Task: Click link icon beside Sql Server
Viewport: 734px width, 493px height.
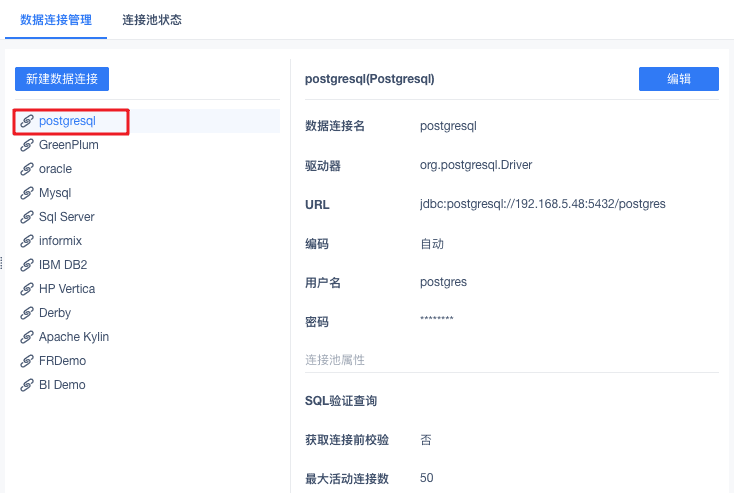Action: pyautogui.click(x=27, y=217)
